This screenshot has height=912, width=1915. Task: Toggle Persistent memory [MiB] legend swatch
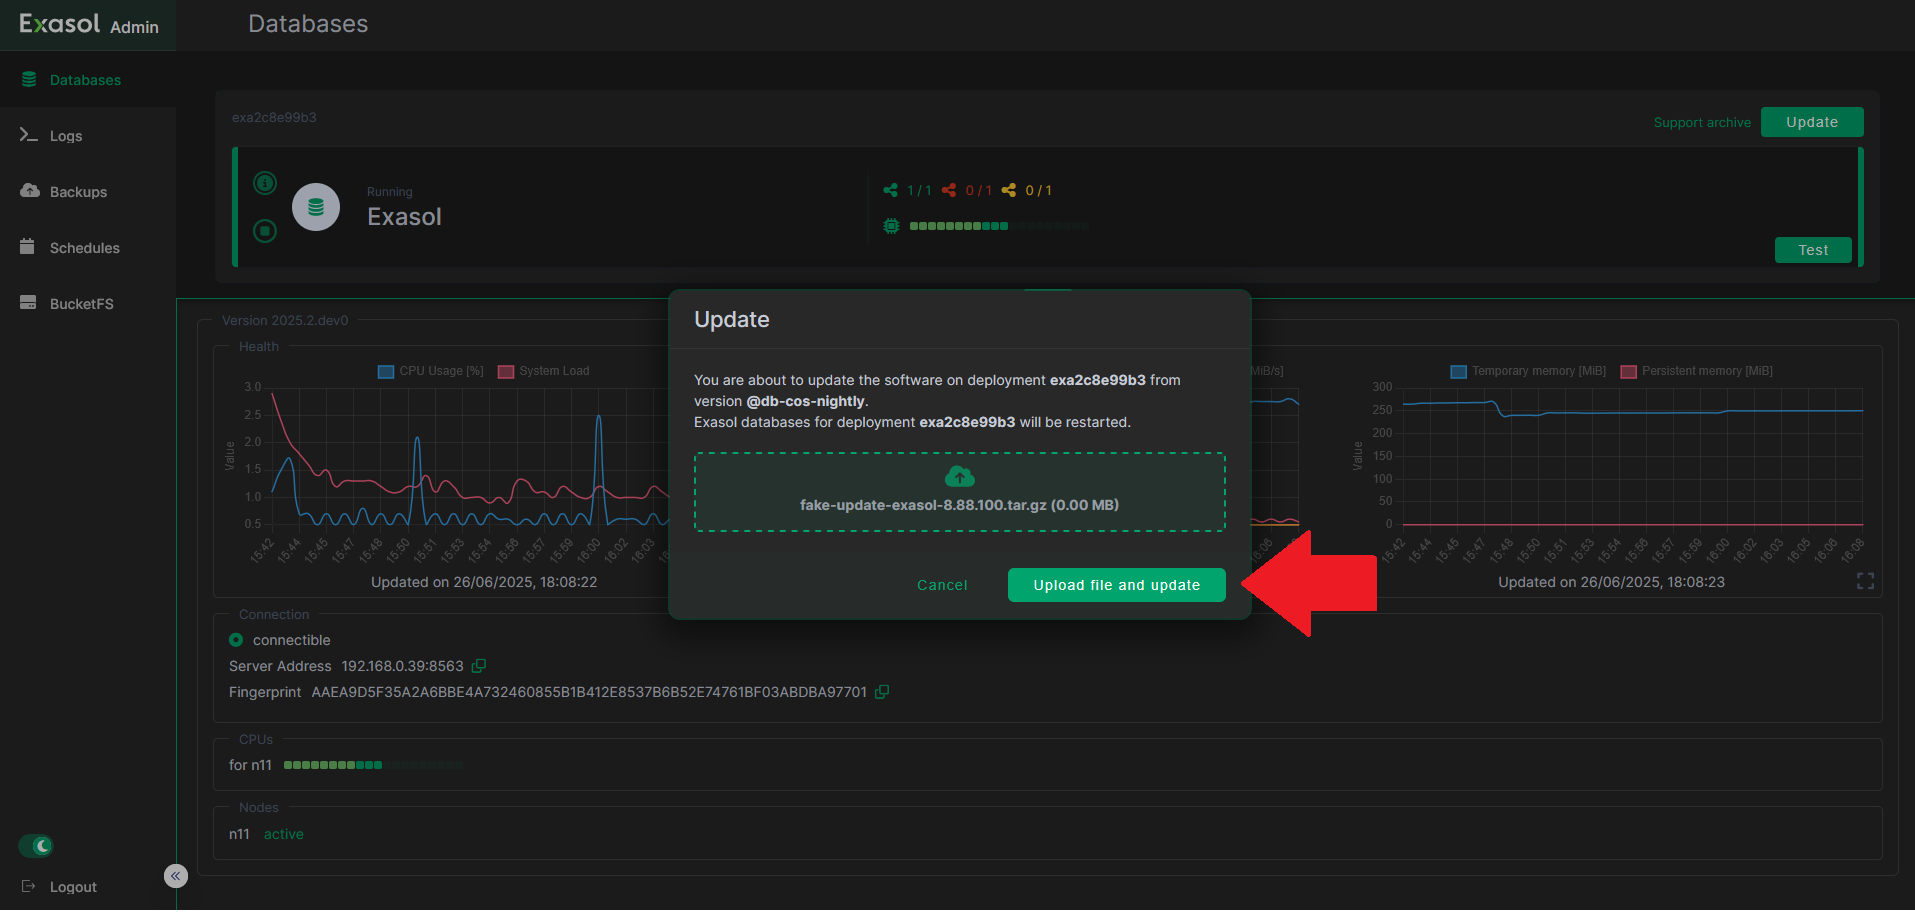click(x=1629, y=372)
